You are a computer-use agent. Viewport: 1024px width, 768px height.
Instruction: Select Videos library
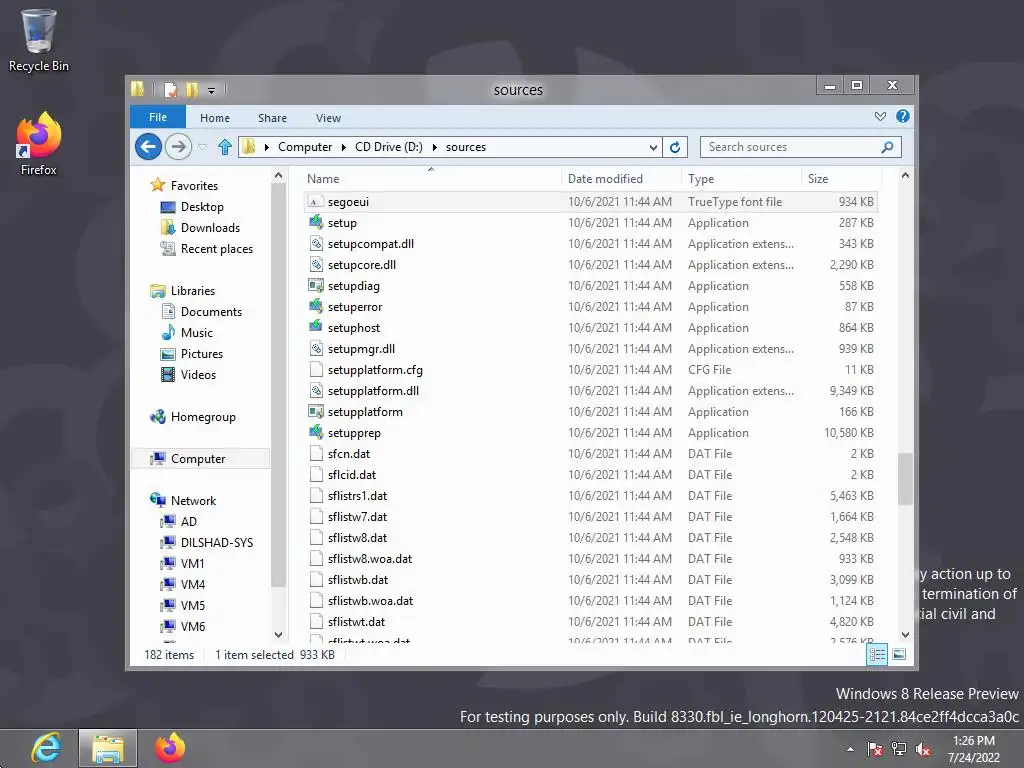click(198, 374)
